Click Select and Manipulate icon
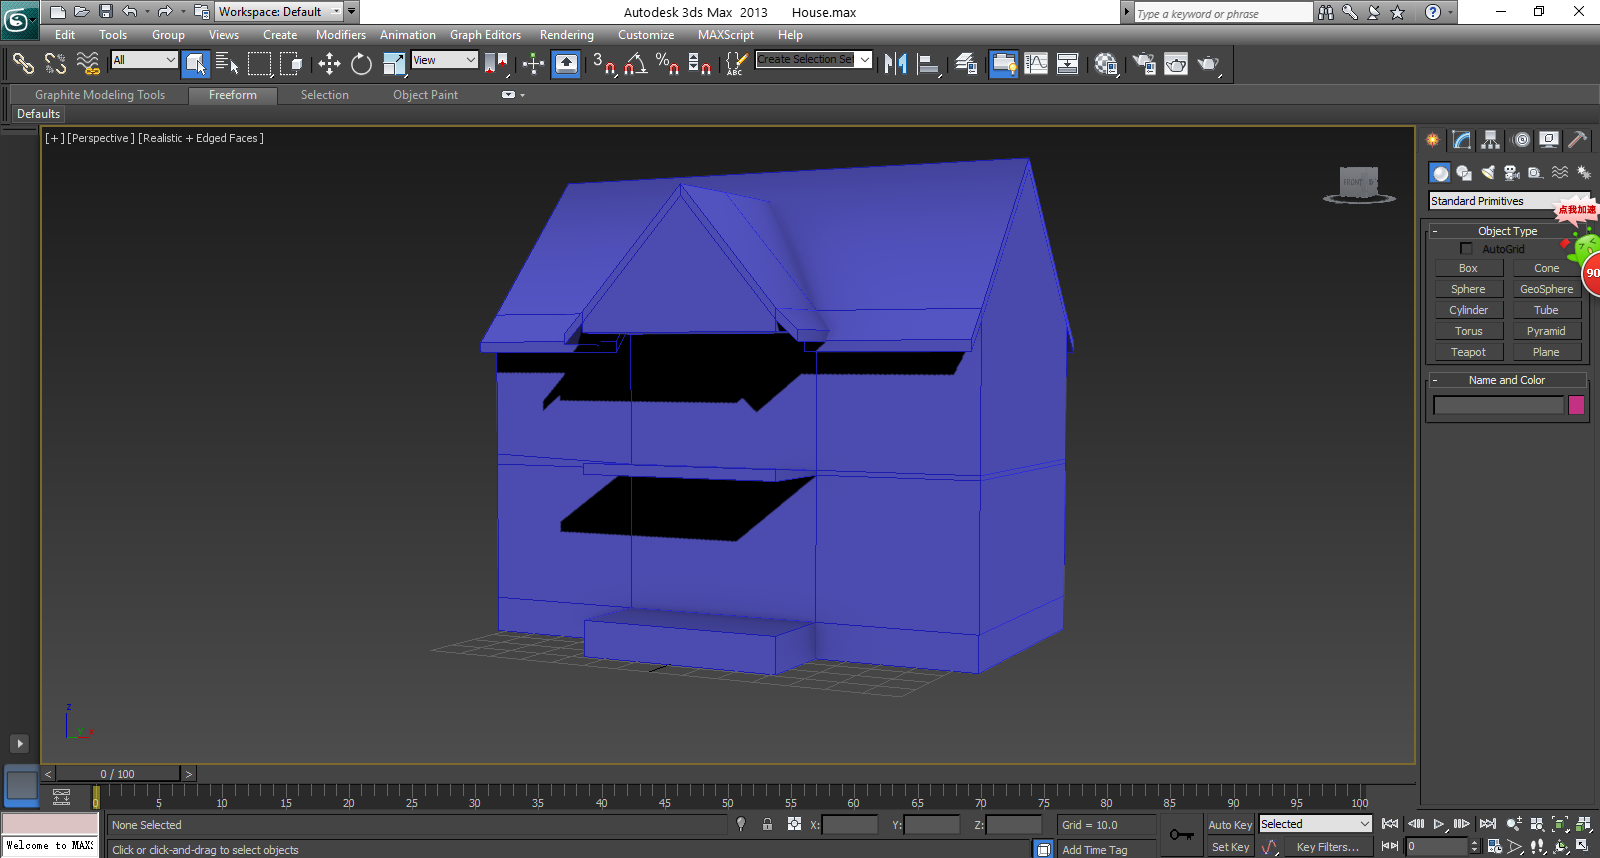Screen dimensions: 1600x858 (533, 64)
